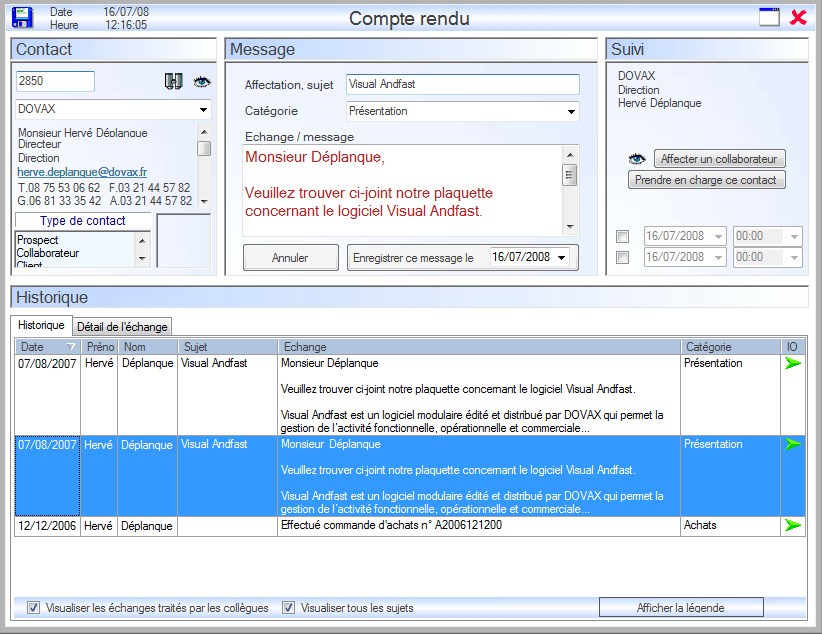Toggle first checkbox in Suivi date rows

(x=622, y=236)
